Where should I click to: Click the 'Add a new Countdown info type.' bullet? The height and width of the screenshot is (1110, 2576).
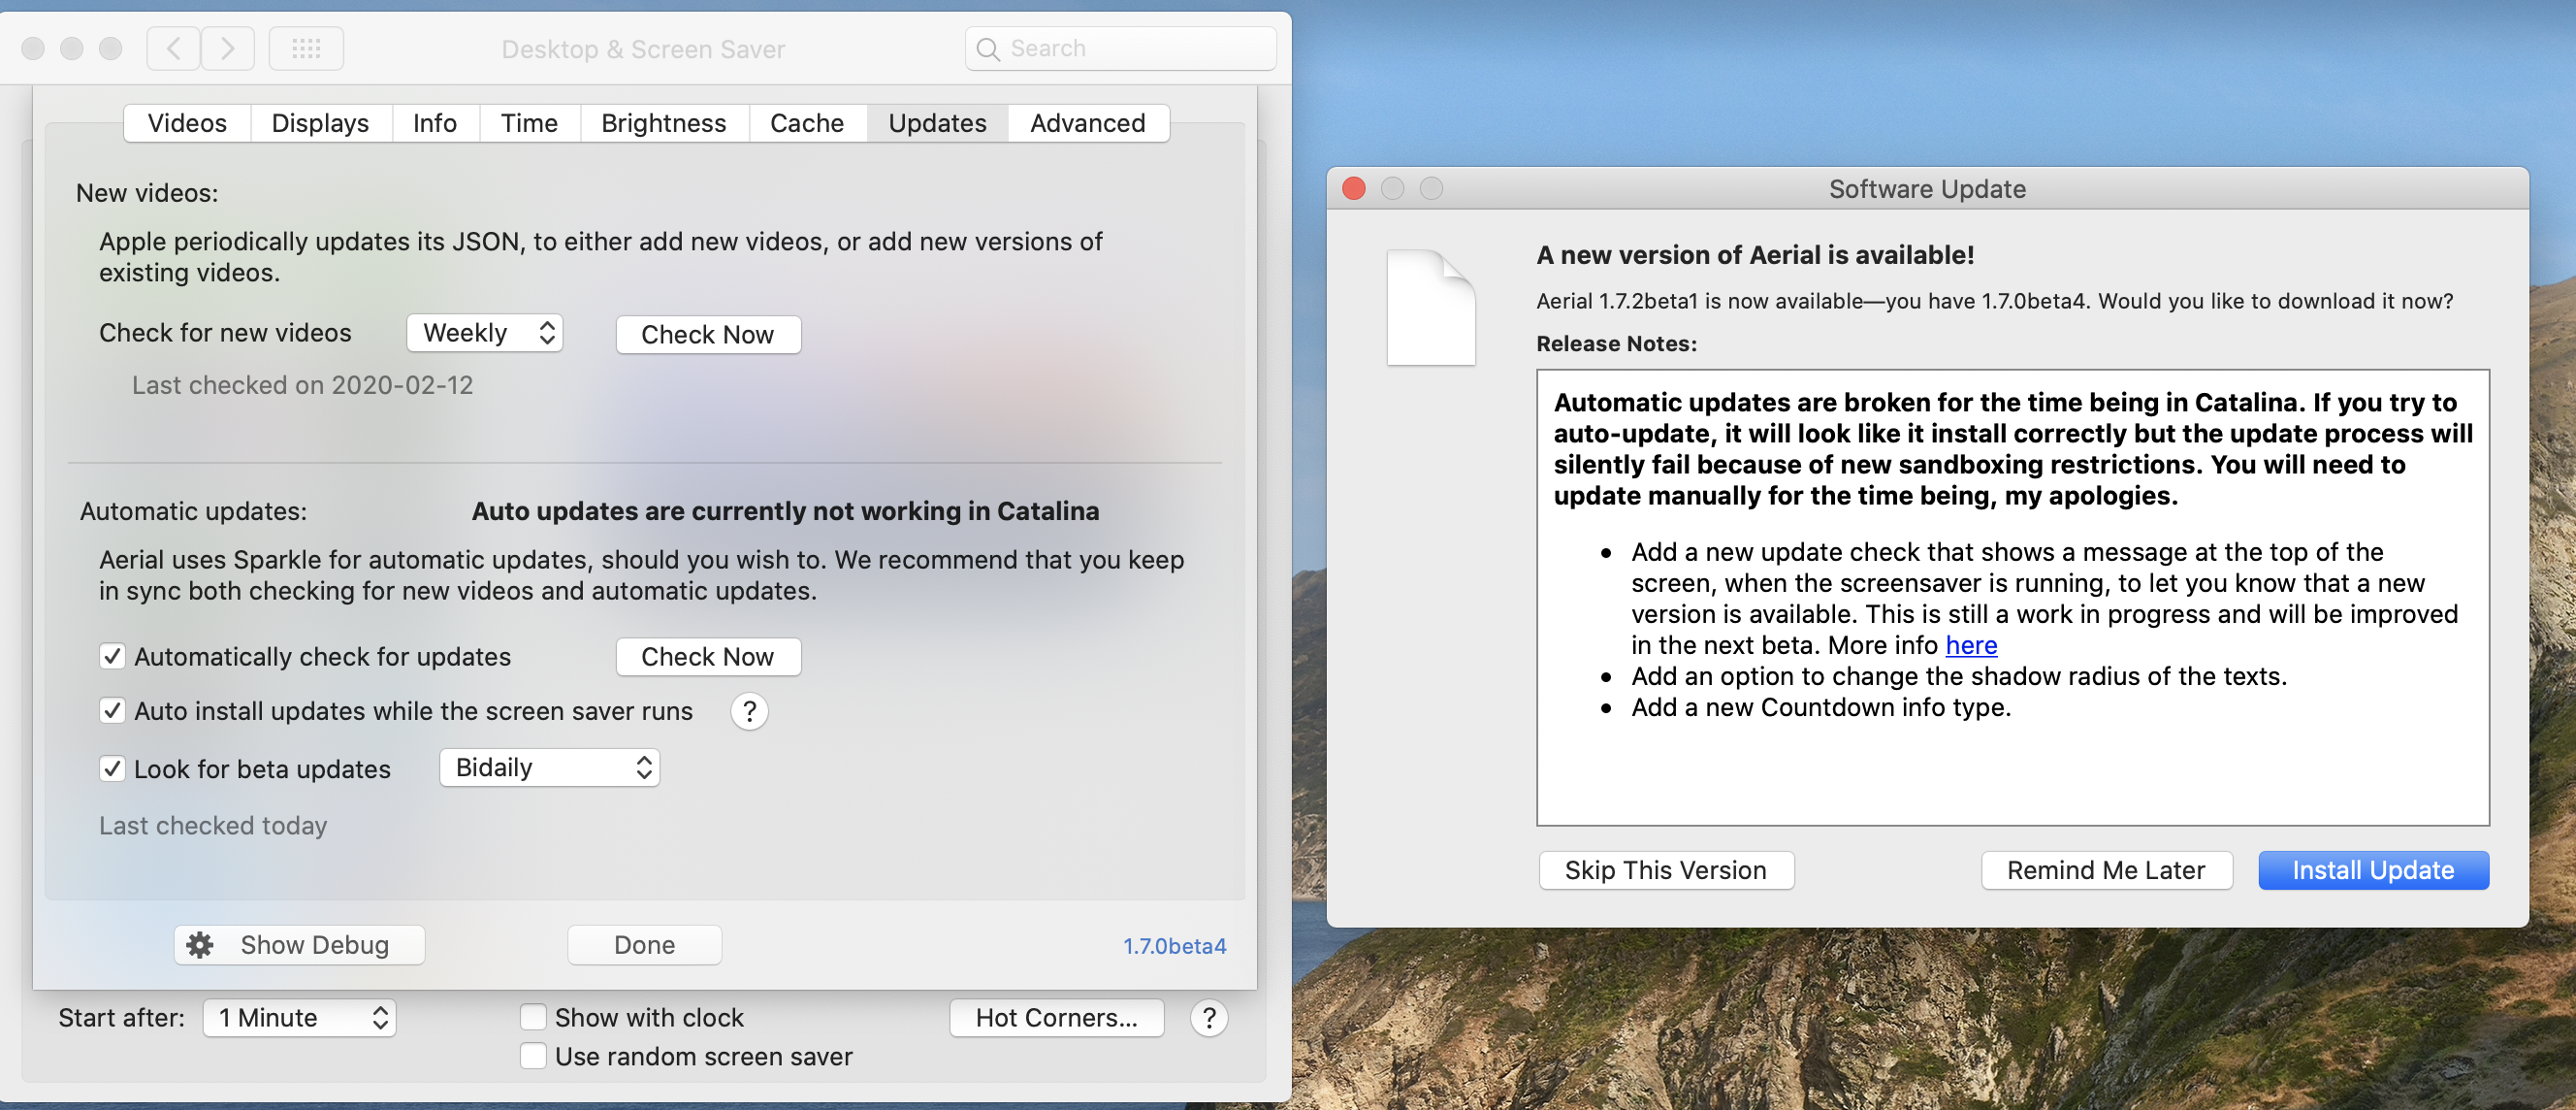point(1820,707)
